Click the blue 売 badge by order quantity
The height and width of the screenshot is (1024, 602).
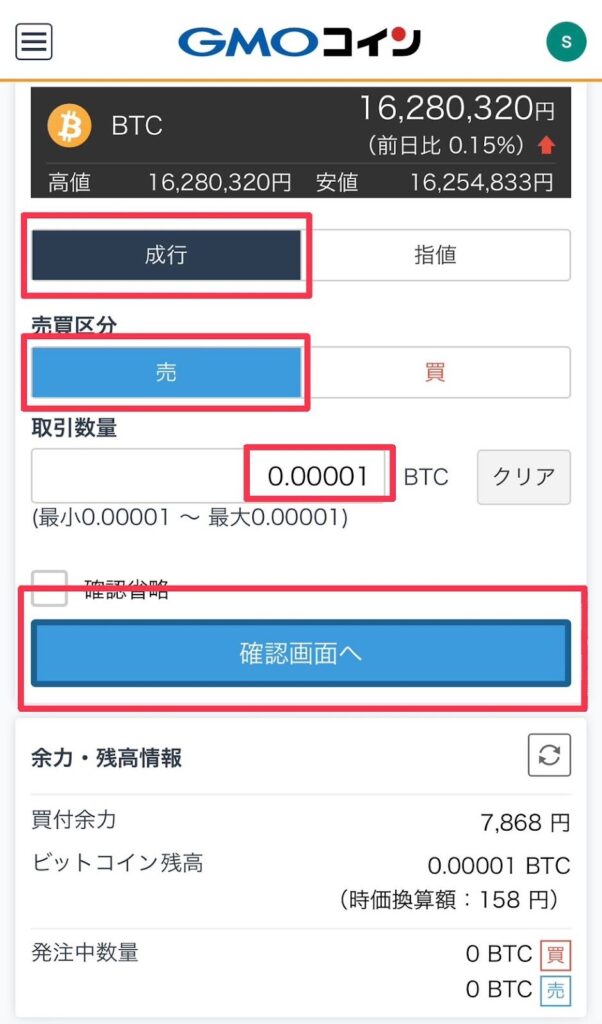pyautogui.click(x=555, y=990)
